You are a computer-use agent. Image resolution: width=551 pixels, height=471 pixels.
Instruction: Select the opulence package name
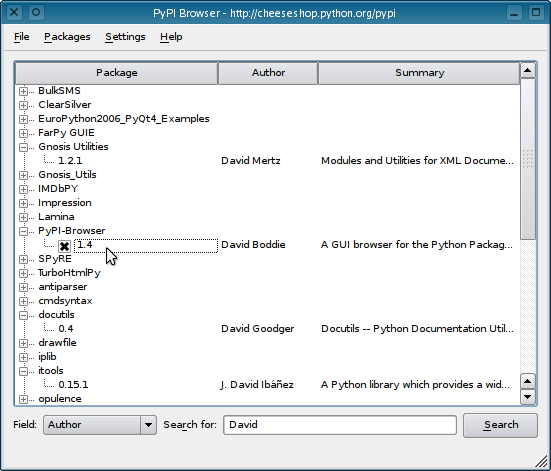click(60, 399)
